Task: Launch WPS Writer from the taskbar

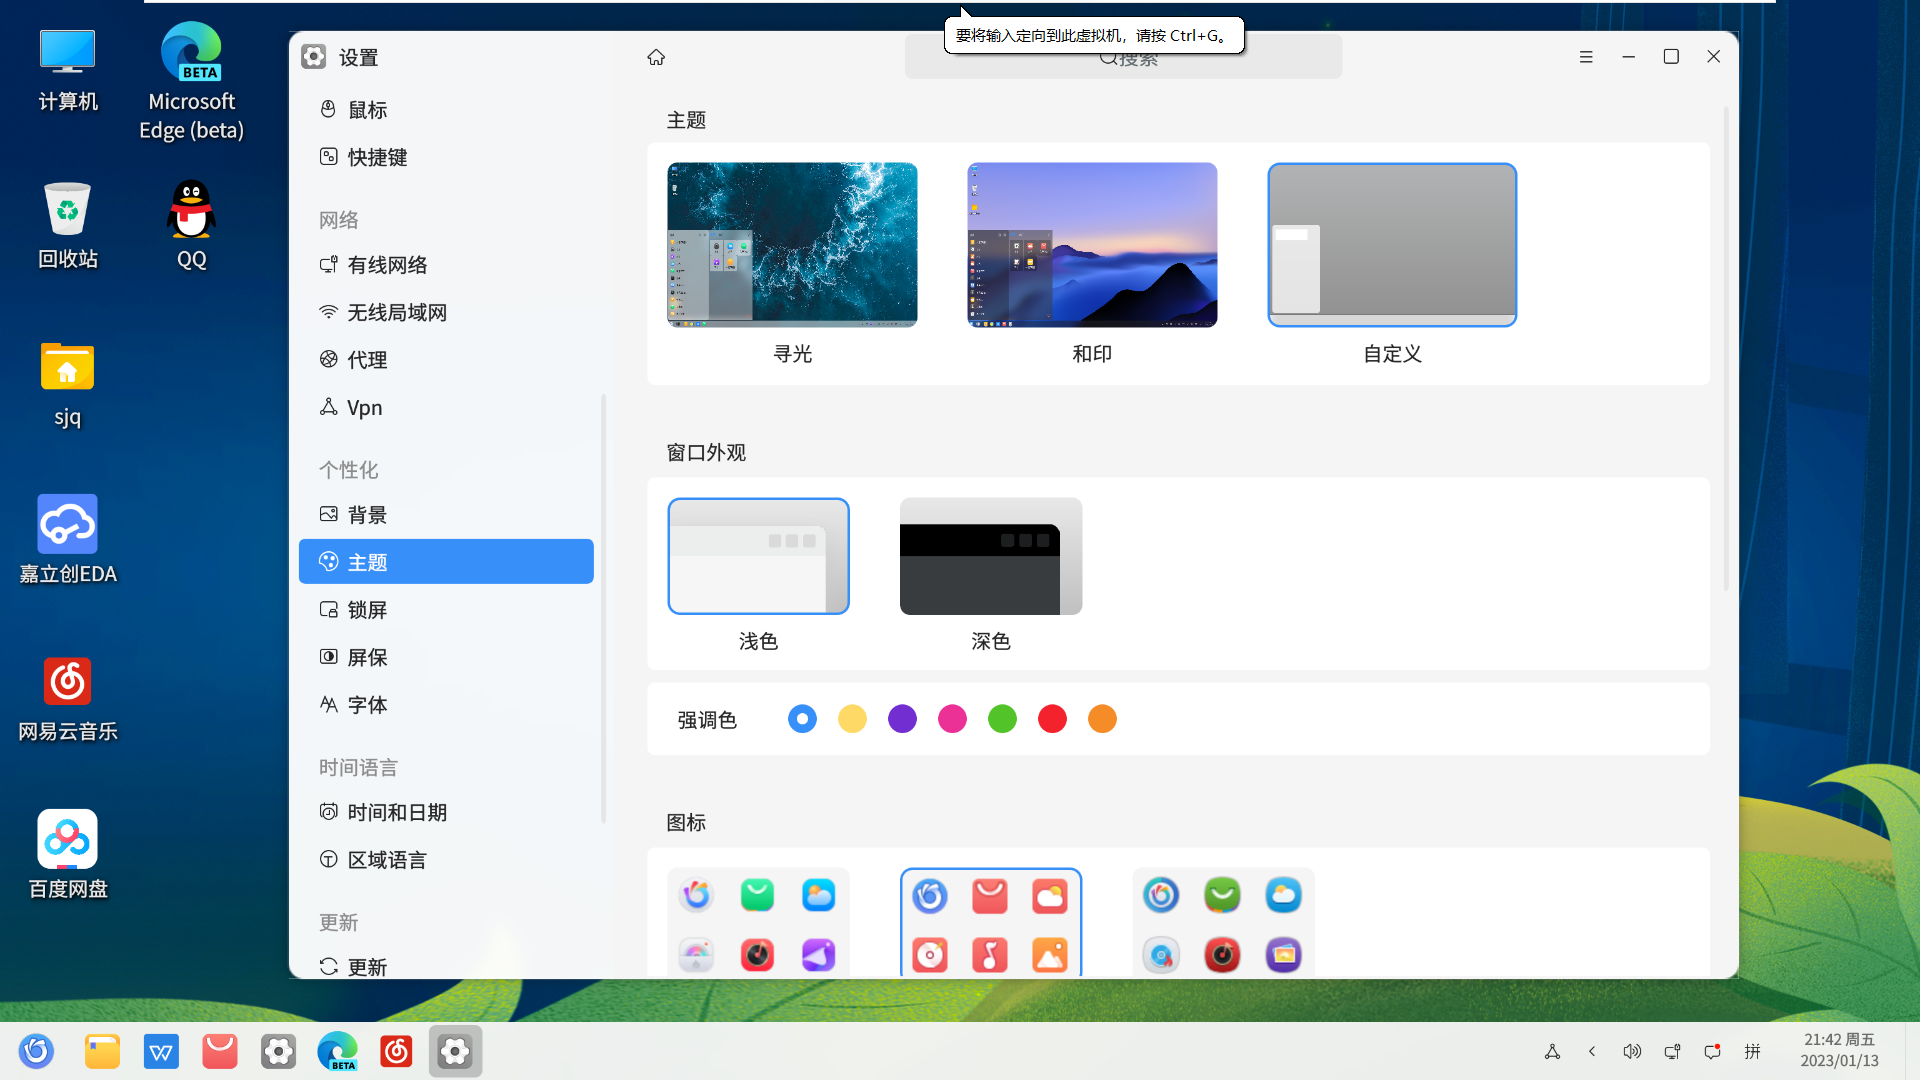Action: point(161,1051)
